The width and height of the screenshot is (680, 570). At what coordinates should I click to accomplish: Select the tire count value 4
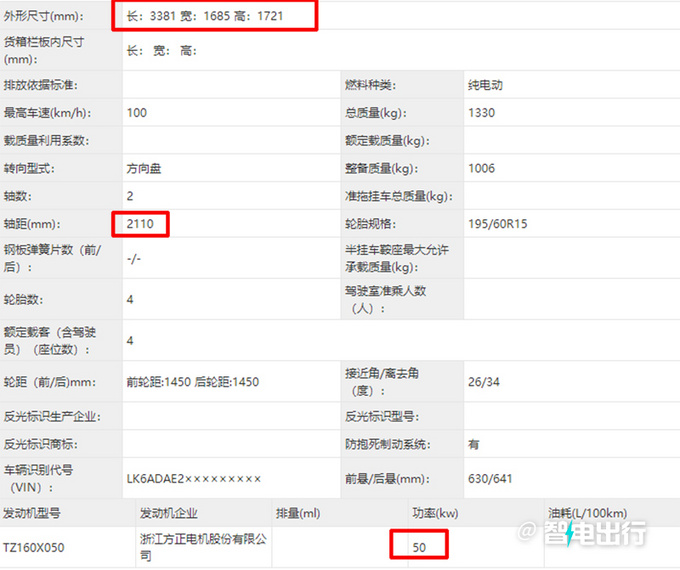tap(130, 299)
